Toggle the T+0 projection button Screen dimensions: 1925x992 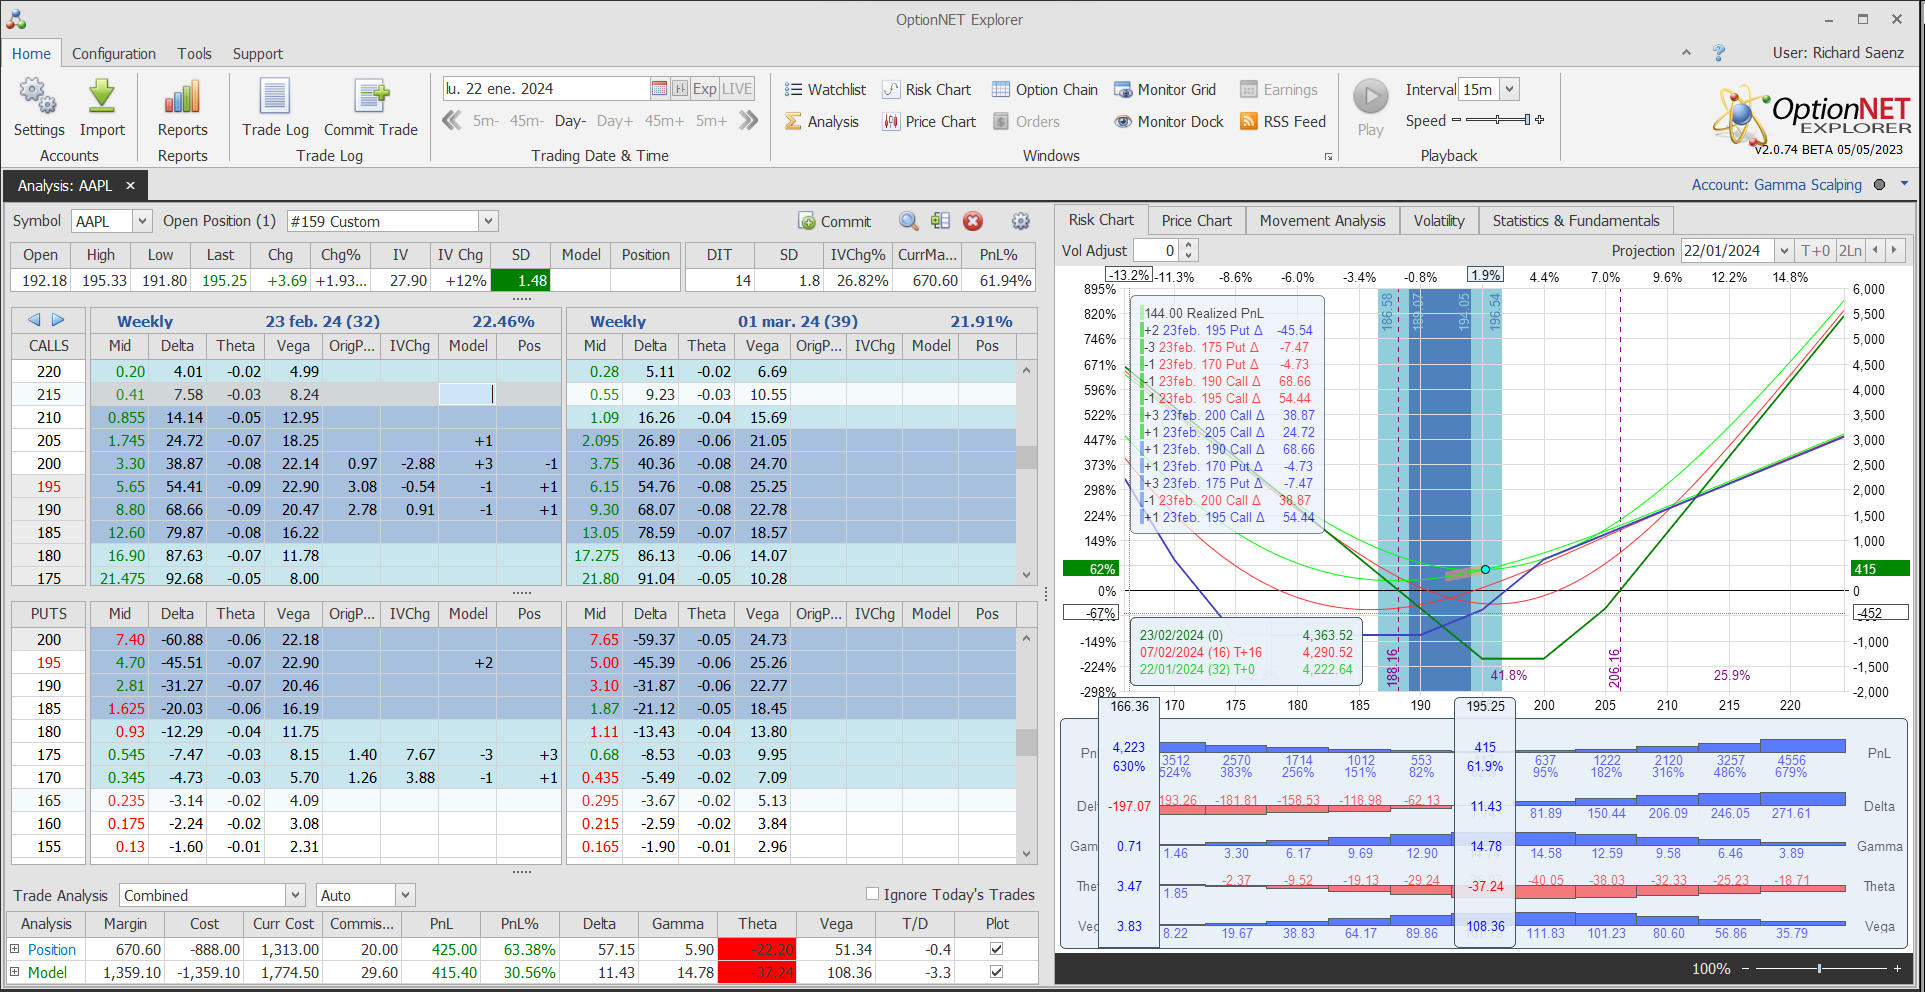pyautogui.click(x=1815, y=250)
